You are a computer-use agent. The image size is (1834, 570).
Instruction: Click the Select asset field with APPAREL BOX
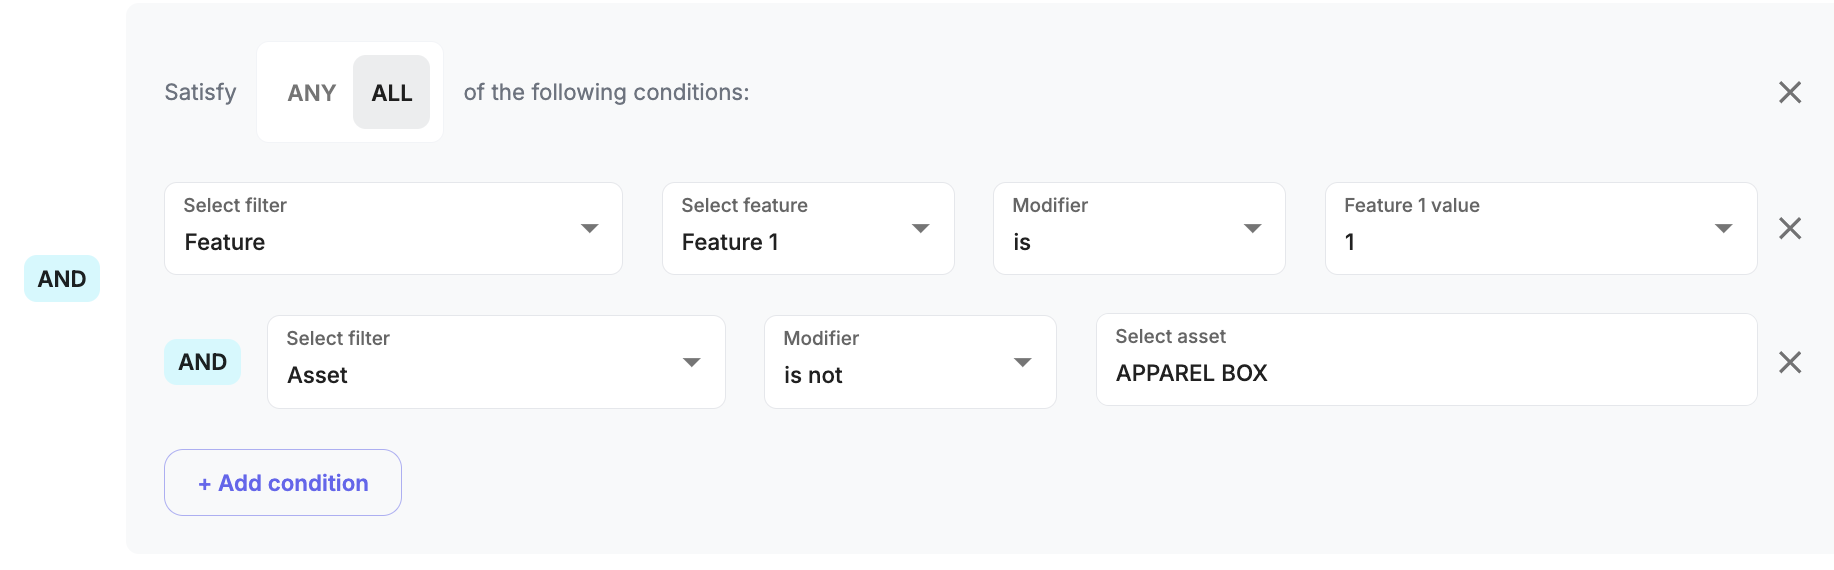pos(1426,360)
